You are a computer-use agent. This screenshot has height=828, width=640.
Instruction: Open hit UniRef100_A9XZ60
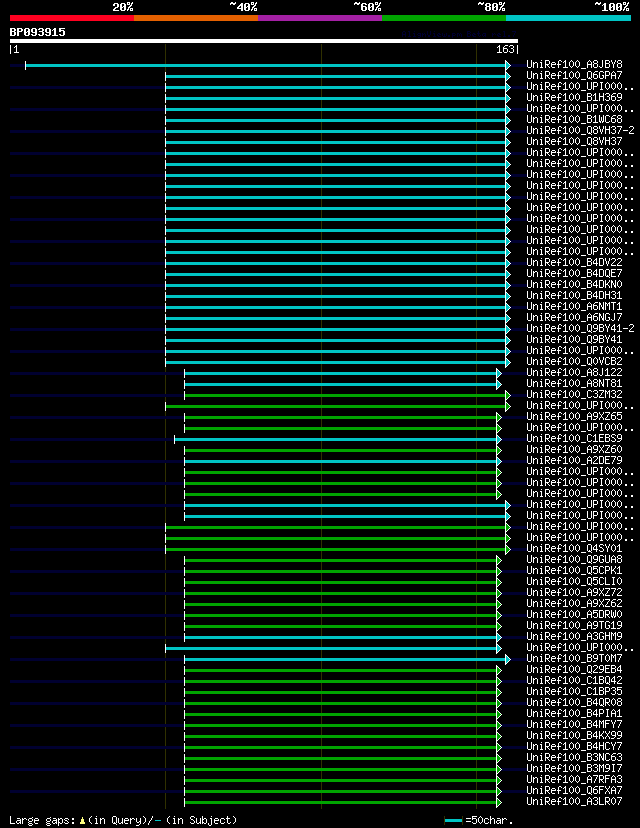click(575, 450)
